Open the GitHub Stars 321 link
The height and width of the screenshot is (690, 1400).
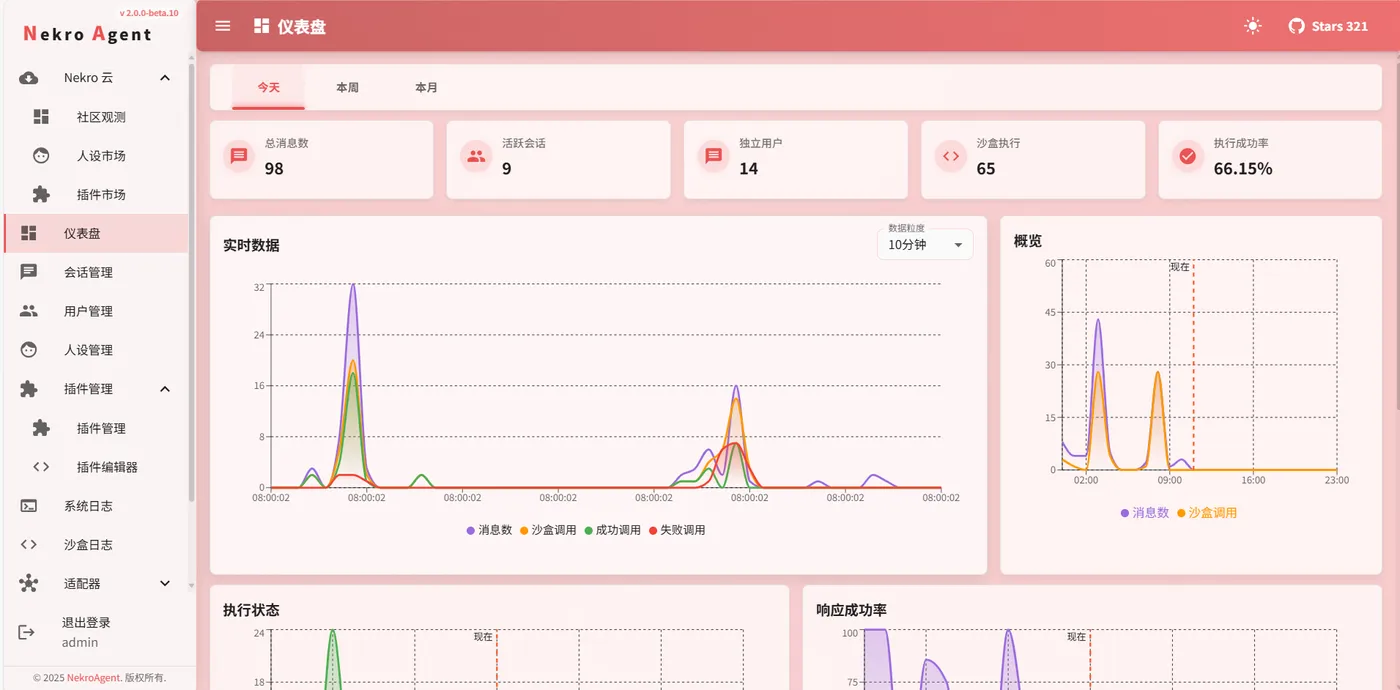pos(1328,26)
